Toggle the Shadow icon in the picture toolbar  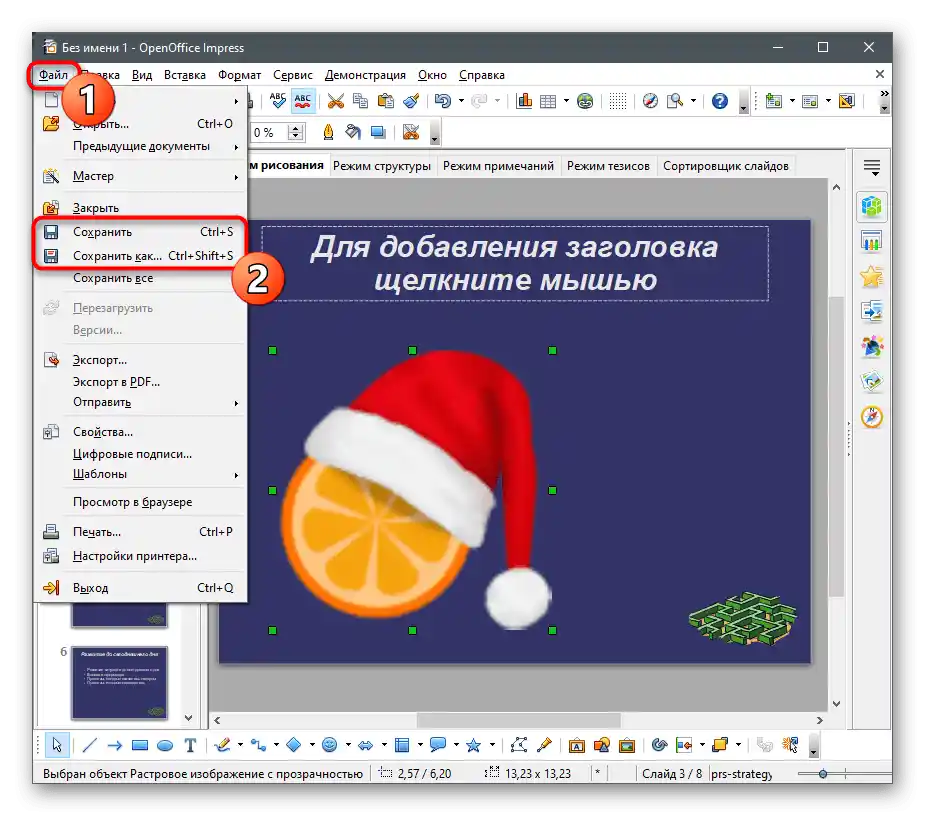click(x=378, y=132)
